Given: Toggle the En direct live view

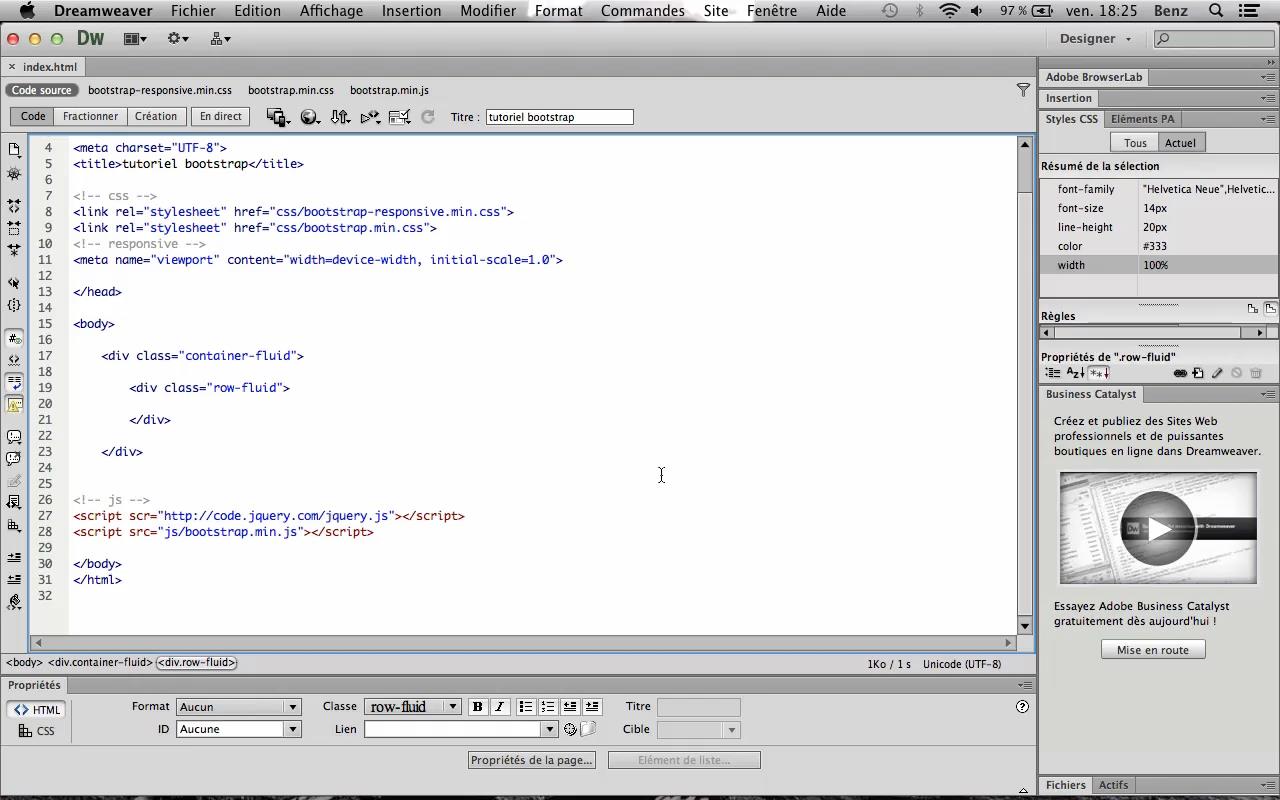Looking at the screenshot, I should [220, 117].
